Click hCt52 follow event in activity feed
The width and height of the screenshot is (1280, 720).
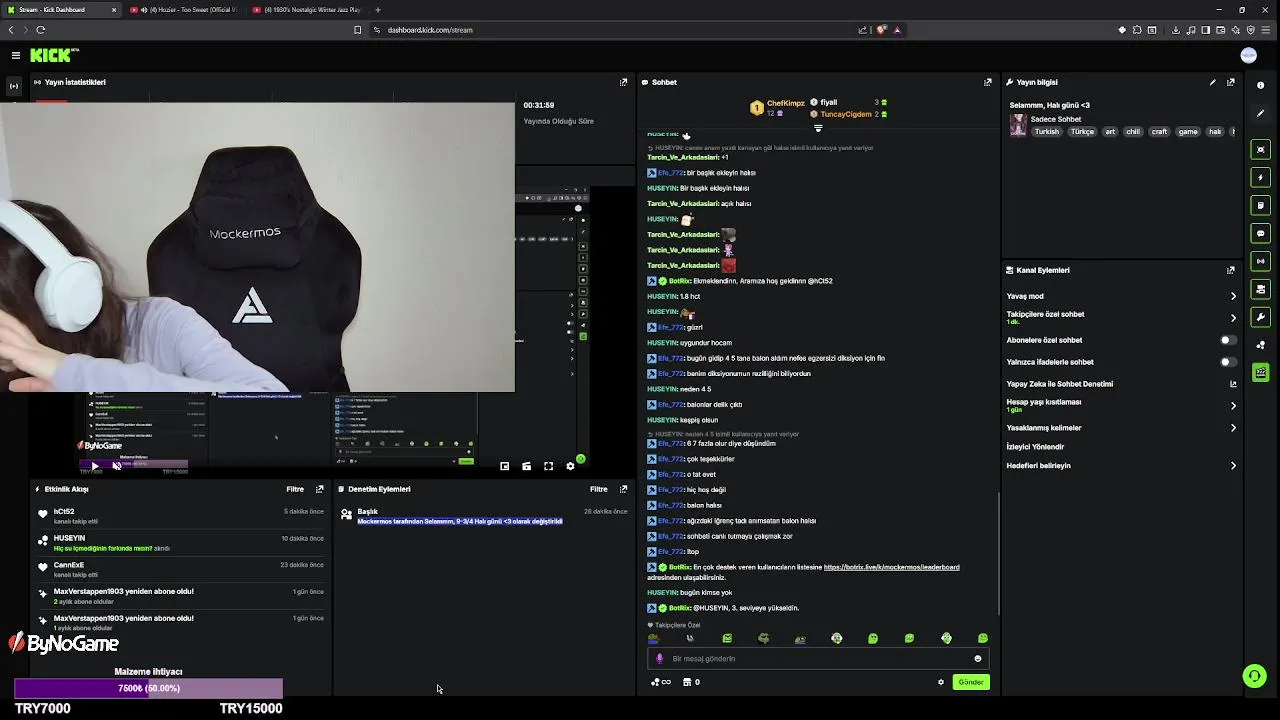point(180,516)
